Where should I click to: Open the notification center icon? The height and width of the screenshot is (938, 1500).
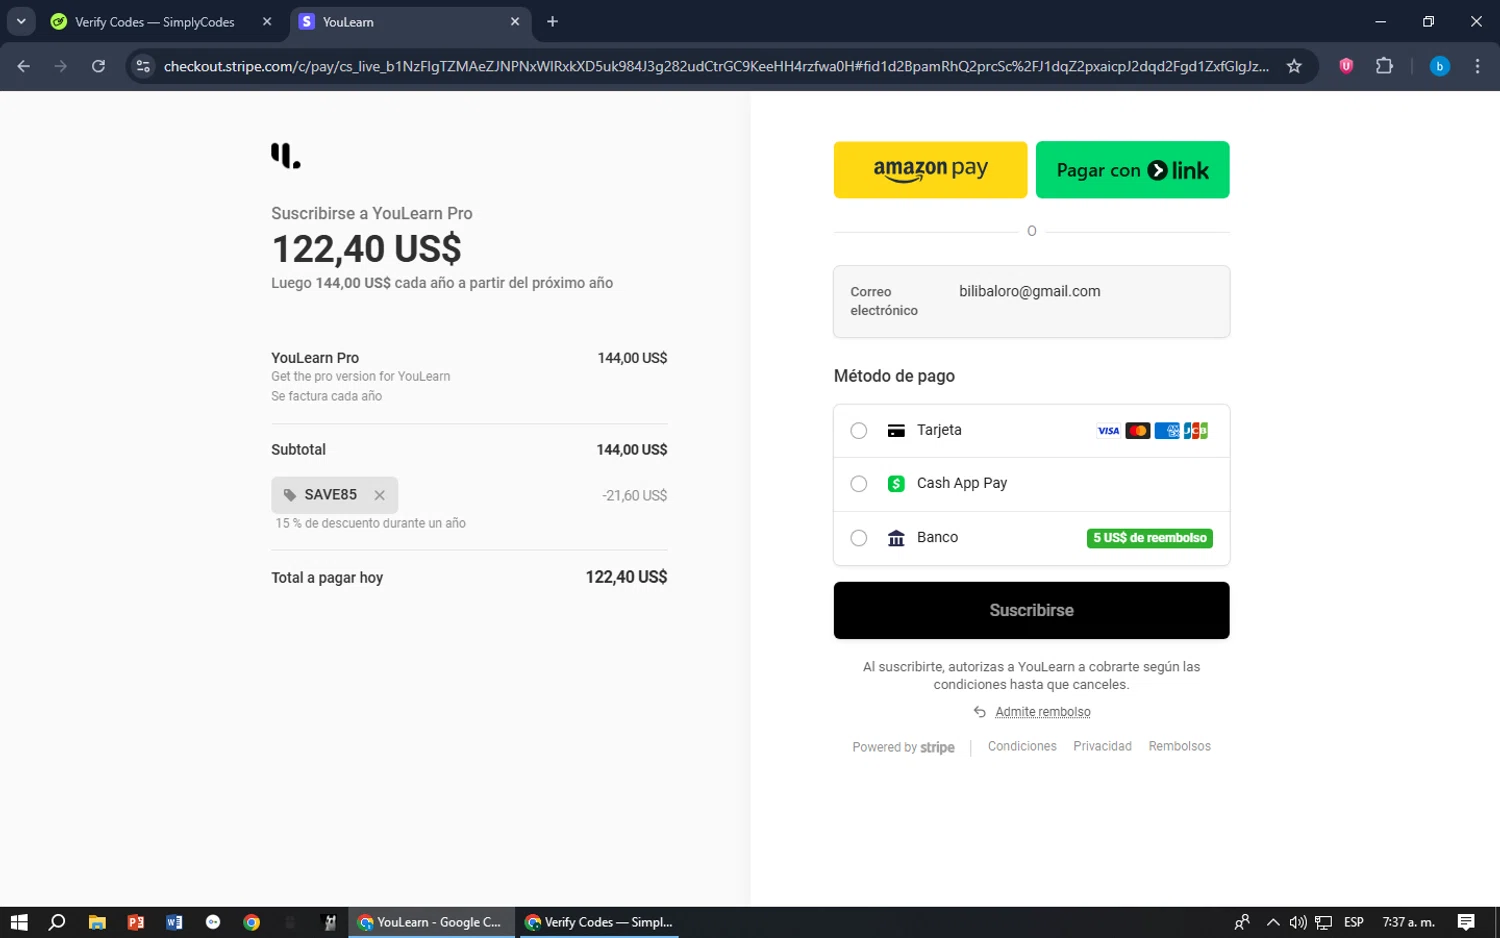[1466, 922]
